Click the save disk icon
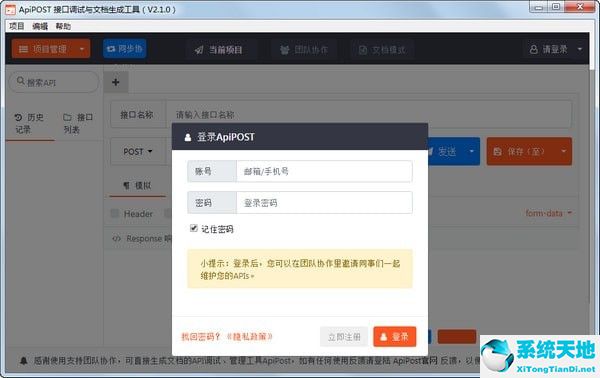The image size is (600, 378). tap(497, 152)
